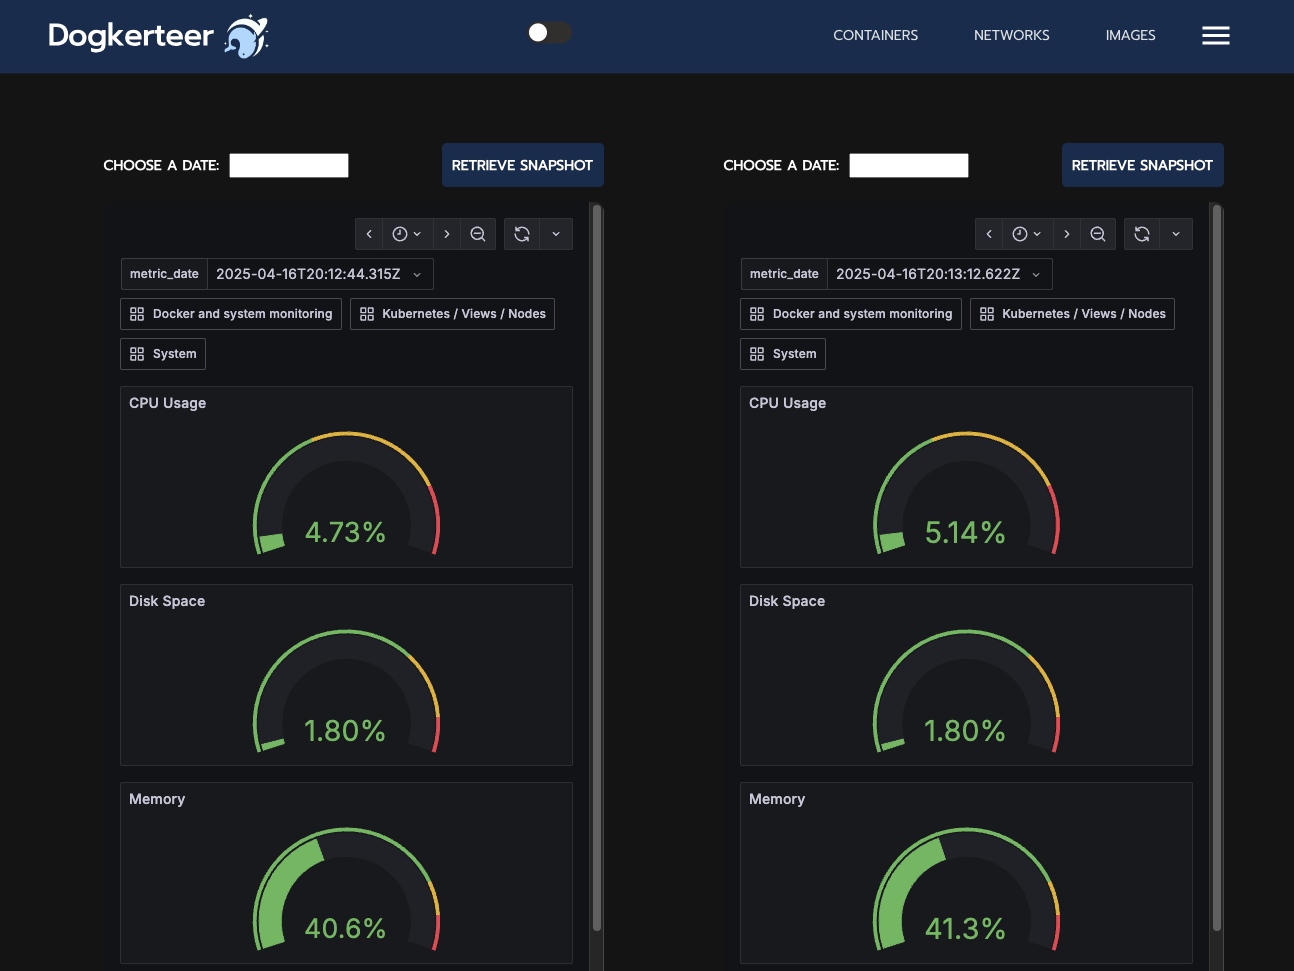Open left Docker and system monitoring link
This screenshot has height=971, width=1294.
pos(231,314)
